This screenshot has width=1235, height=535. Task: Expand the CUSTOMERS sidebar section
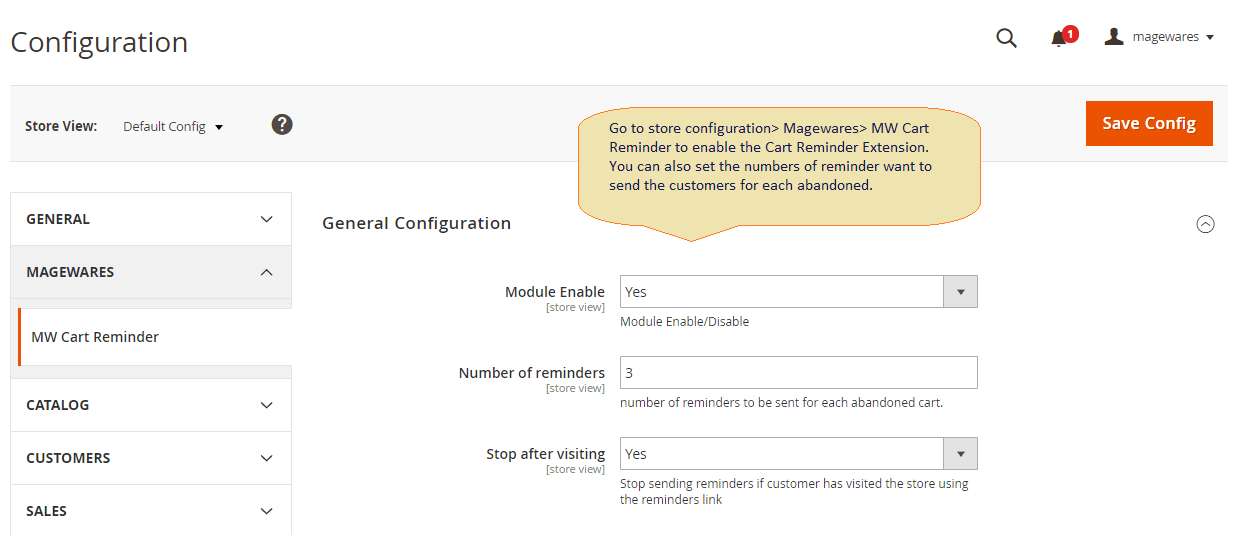(151, 458)
